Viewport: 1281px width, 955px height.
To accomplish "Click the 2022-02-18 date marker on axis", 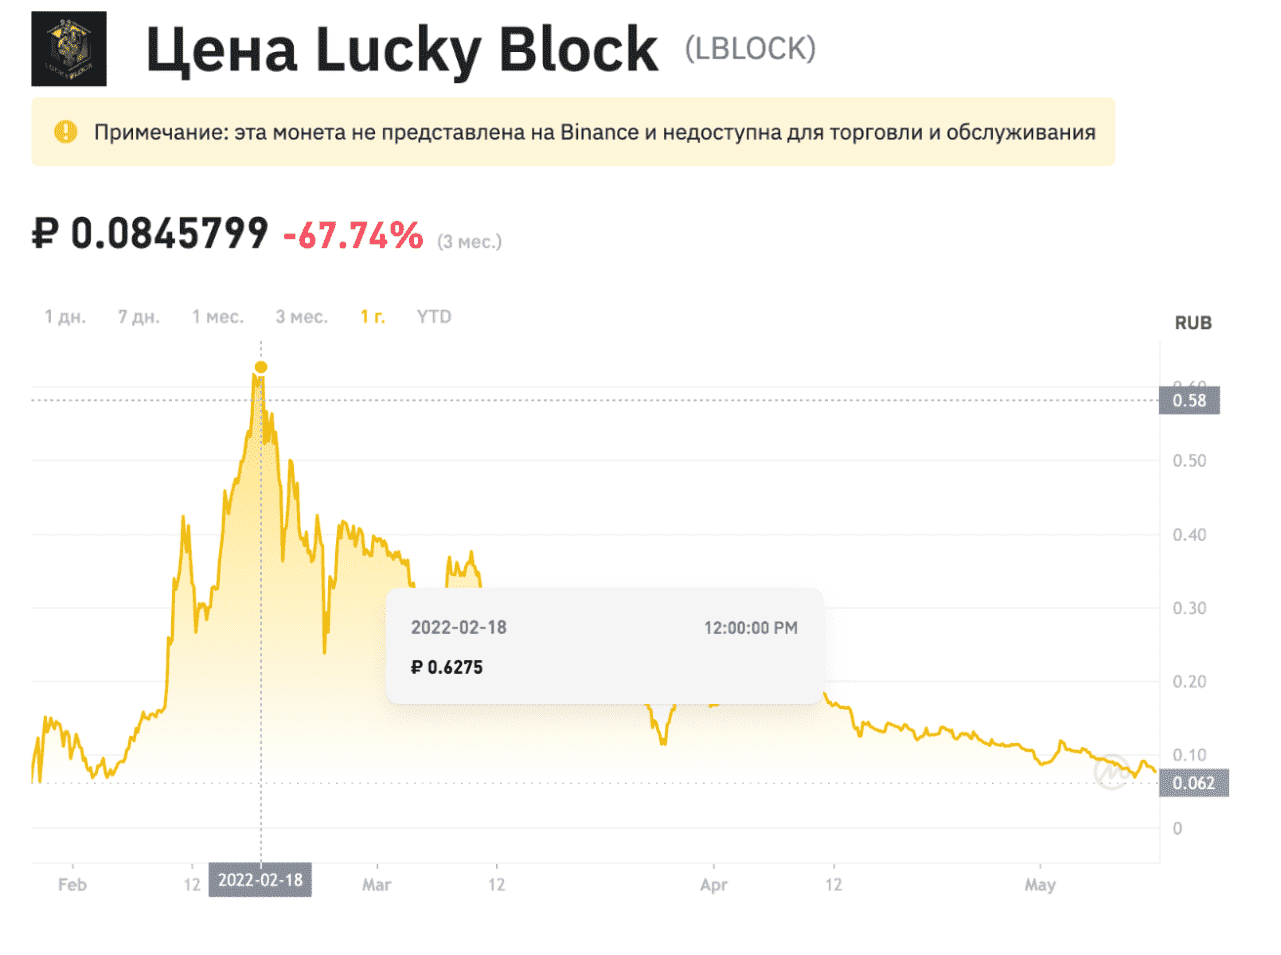I will pos(260,880).
